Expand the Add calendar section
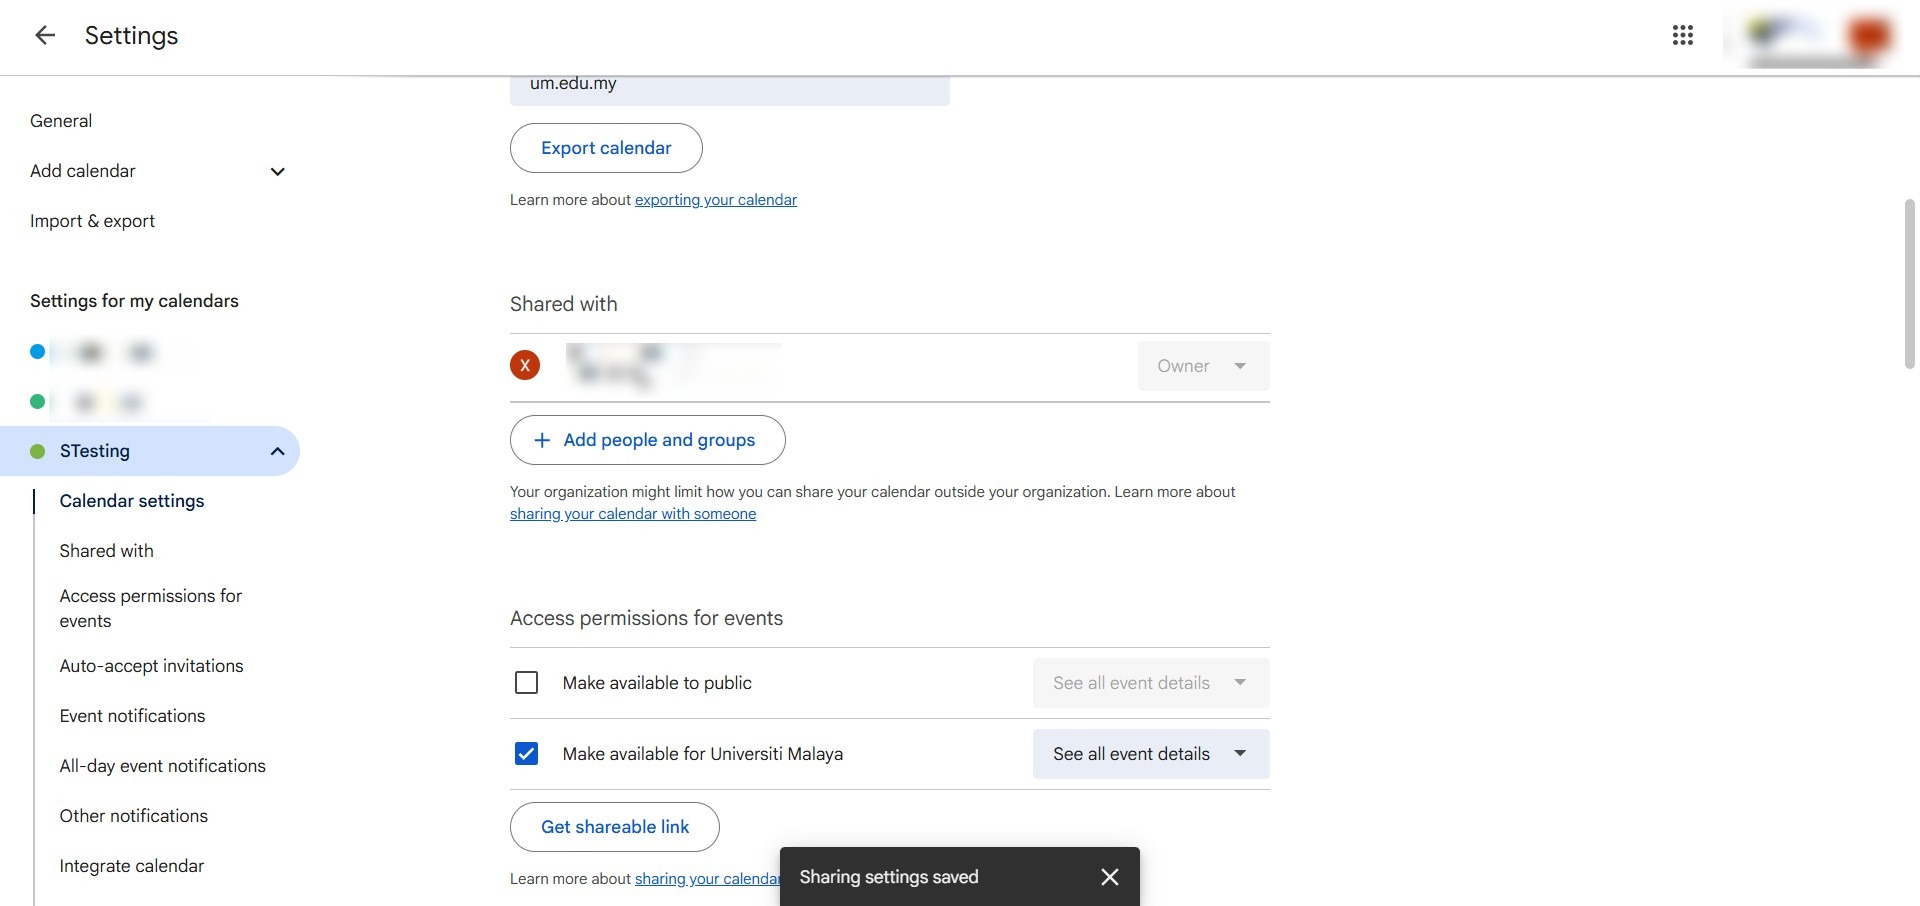 click(x=277, y=171)
